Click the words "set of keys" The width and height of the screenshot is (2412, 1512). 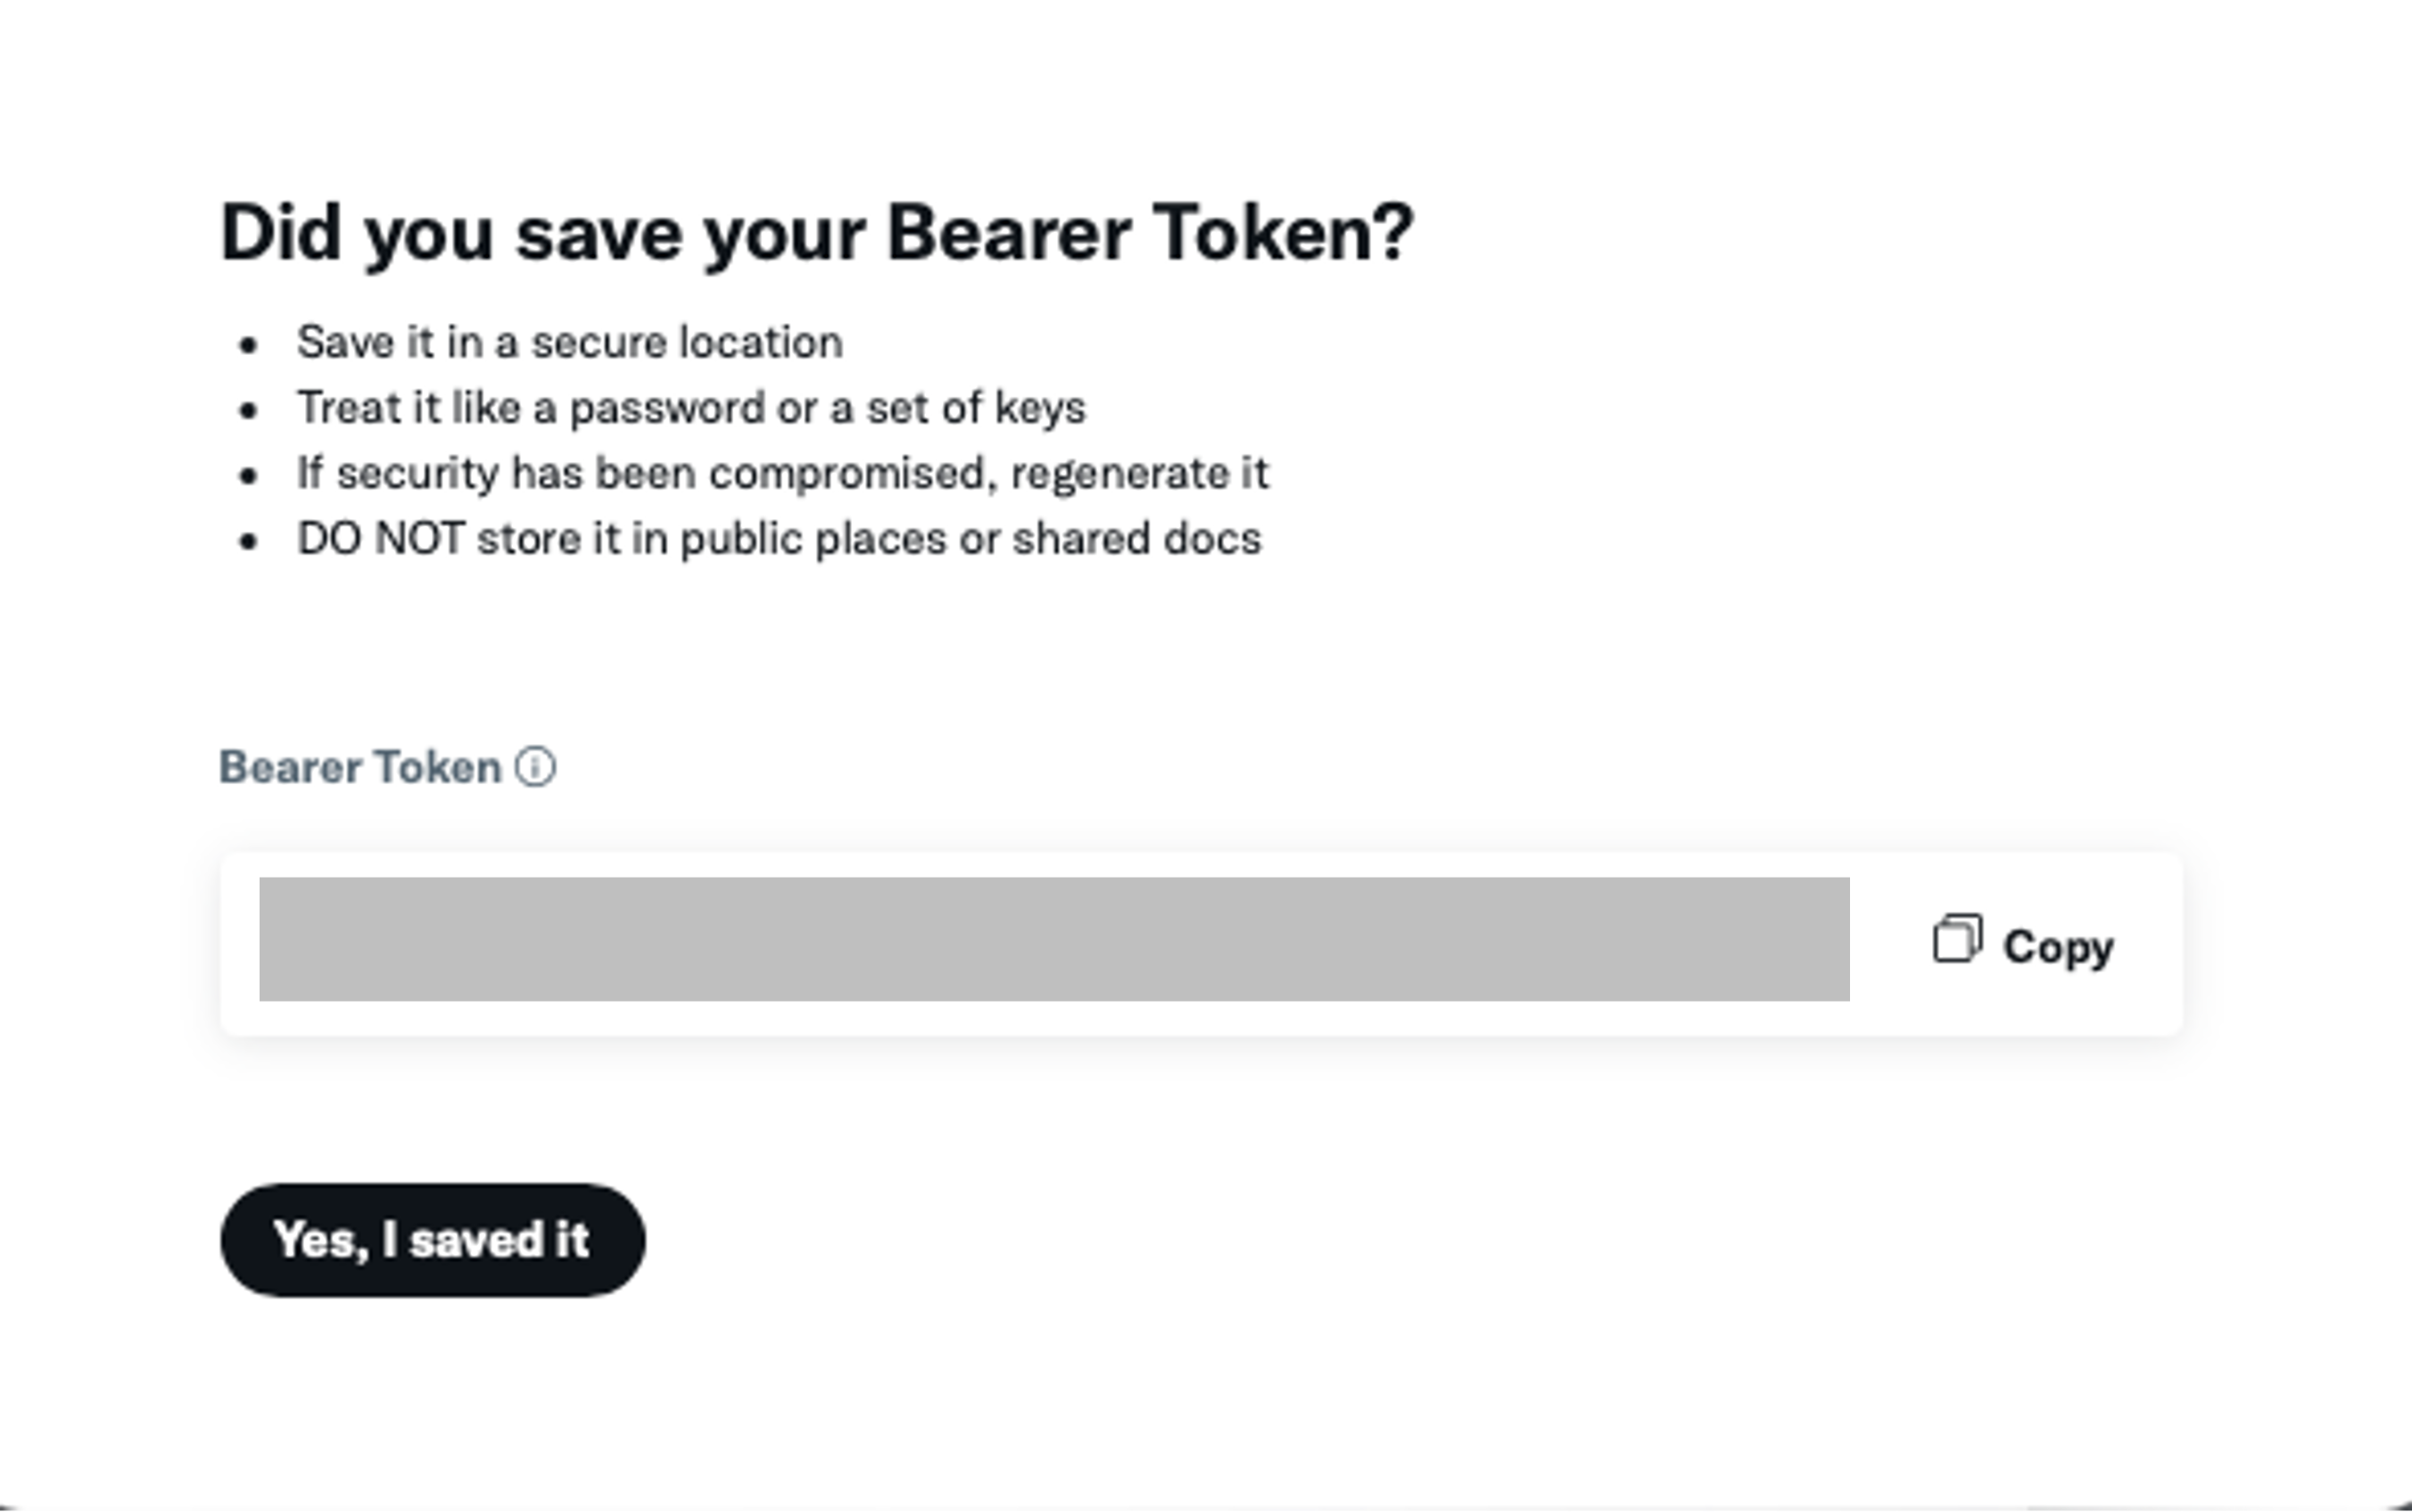pos(975,408)
